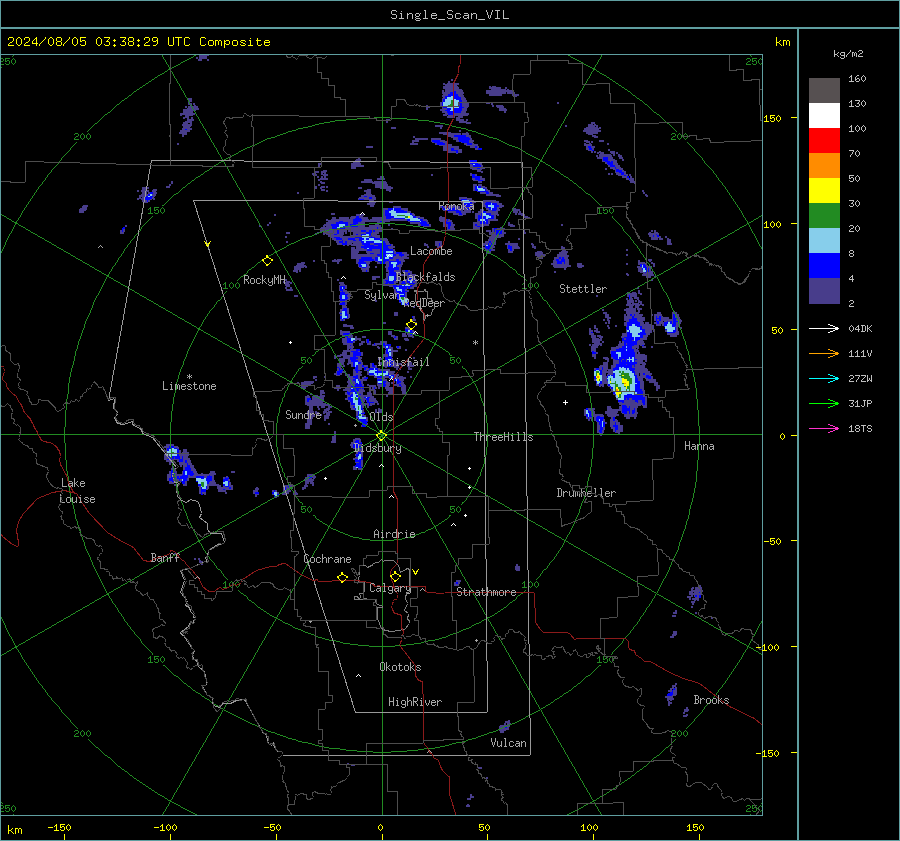Click the Banff town label
This screenshot has height=841, width=900.
[165, 557]
